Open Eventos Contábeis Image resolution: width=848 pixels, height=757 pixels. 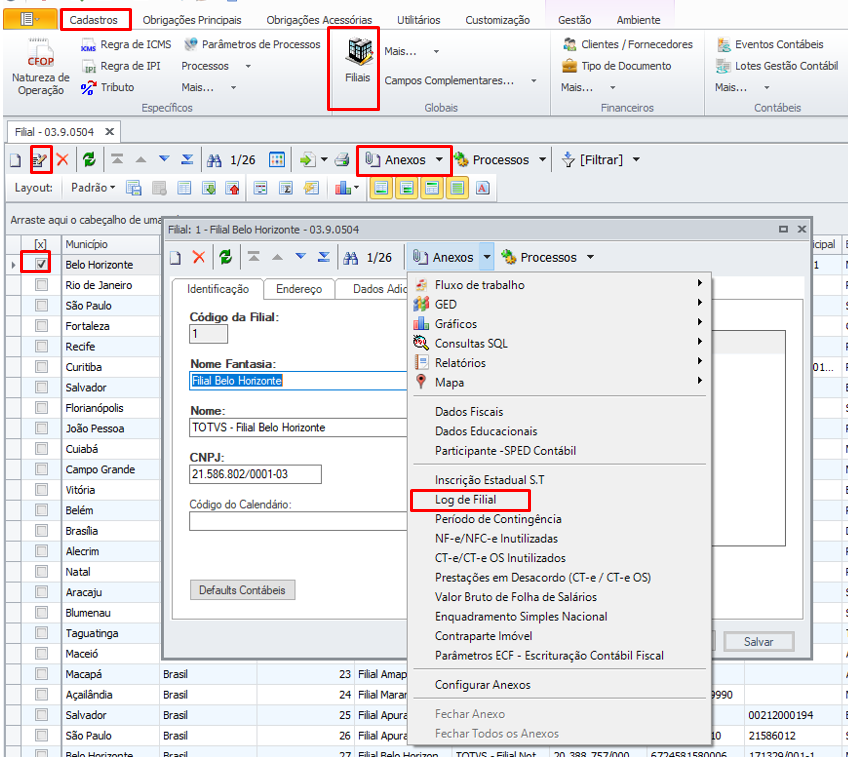(x=770, y=44)
